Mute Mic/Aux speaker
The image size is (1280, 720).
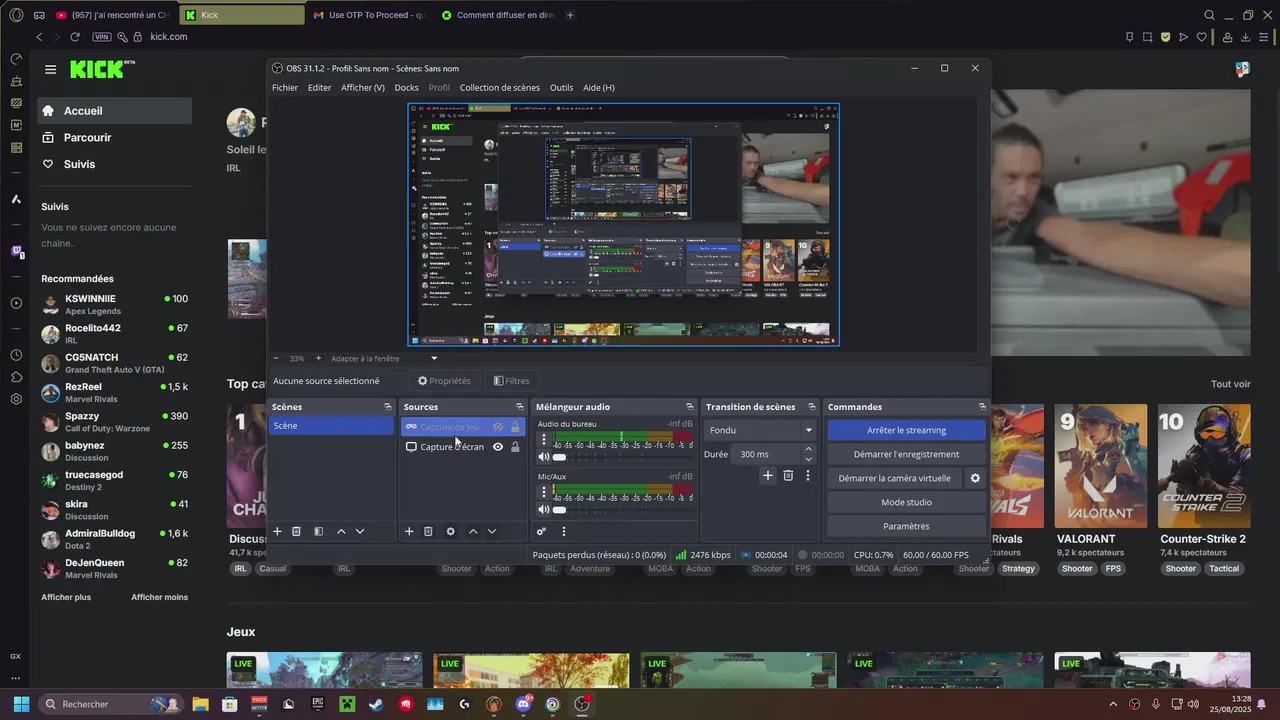click(x=544, y=510)
